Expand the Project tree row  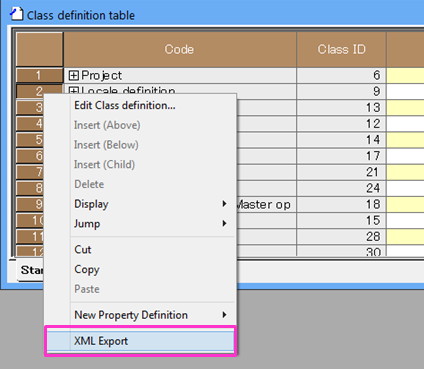[x=73, y=75]
